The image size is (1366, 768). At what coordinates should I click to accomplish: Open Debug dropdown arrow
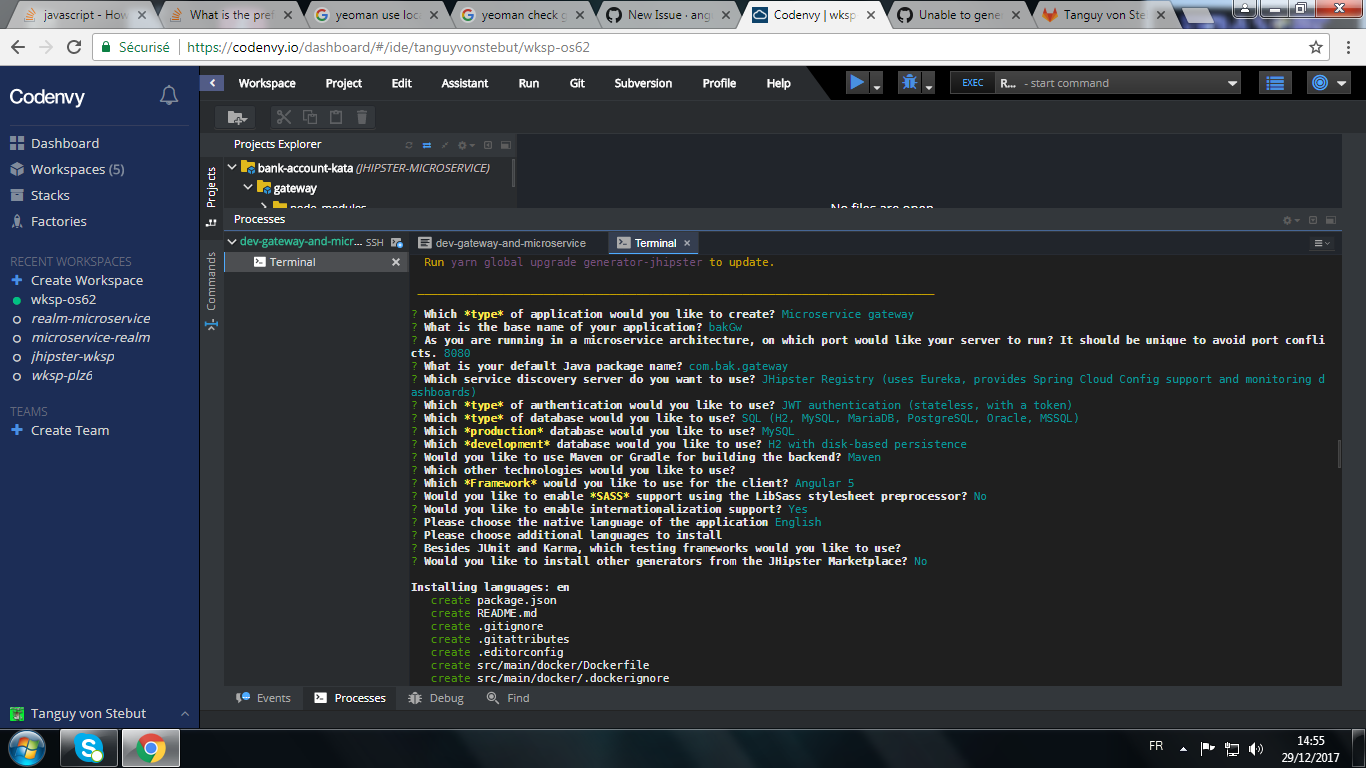click(x=929, y=87)
